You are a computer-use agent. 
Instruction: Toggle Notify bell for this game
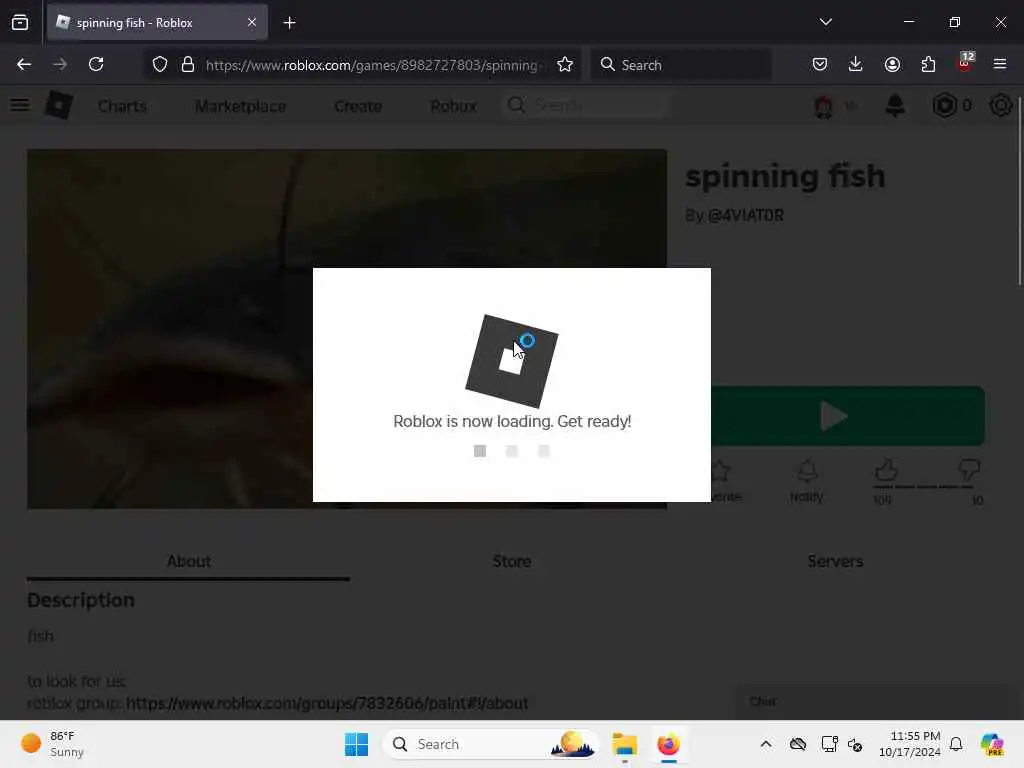click(x=807, y=481)
